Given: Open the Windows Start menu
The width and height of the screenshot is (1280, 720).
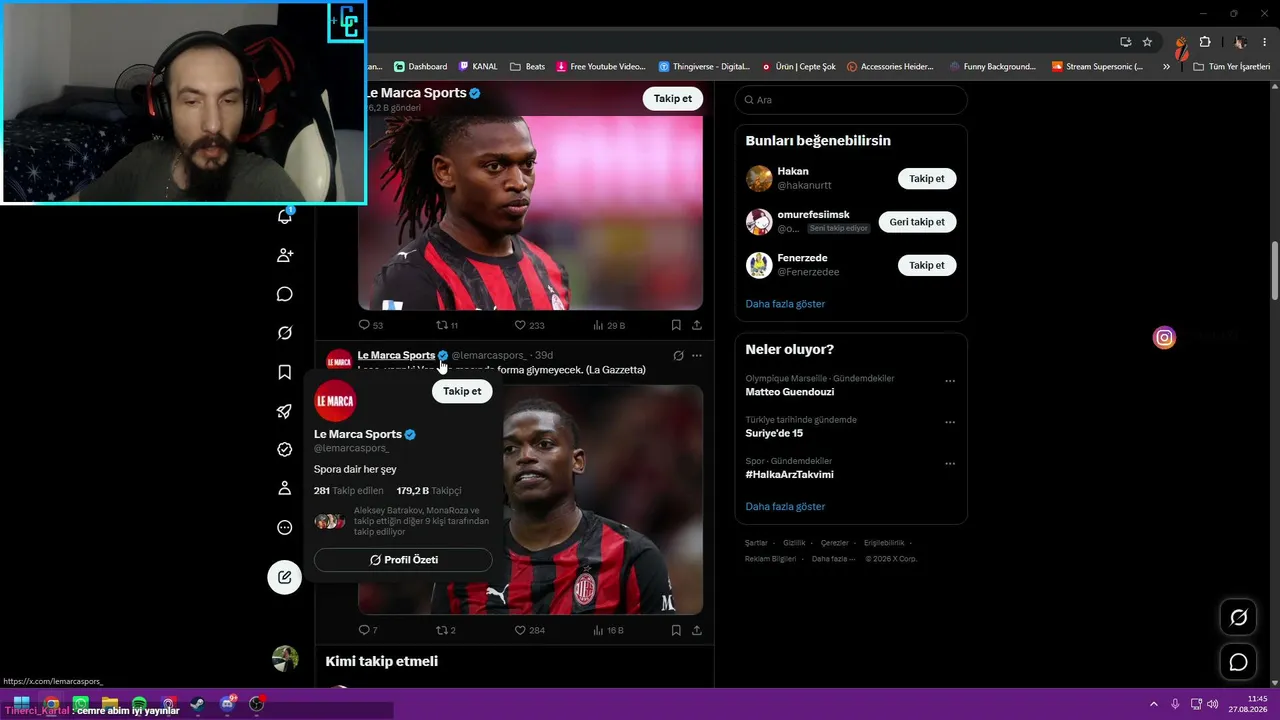Looking at the screenshot, I should 21,704.
